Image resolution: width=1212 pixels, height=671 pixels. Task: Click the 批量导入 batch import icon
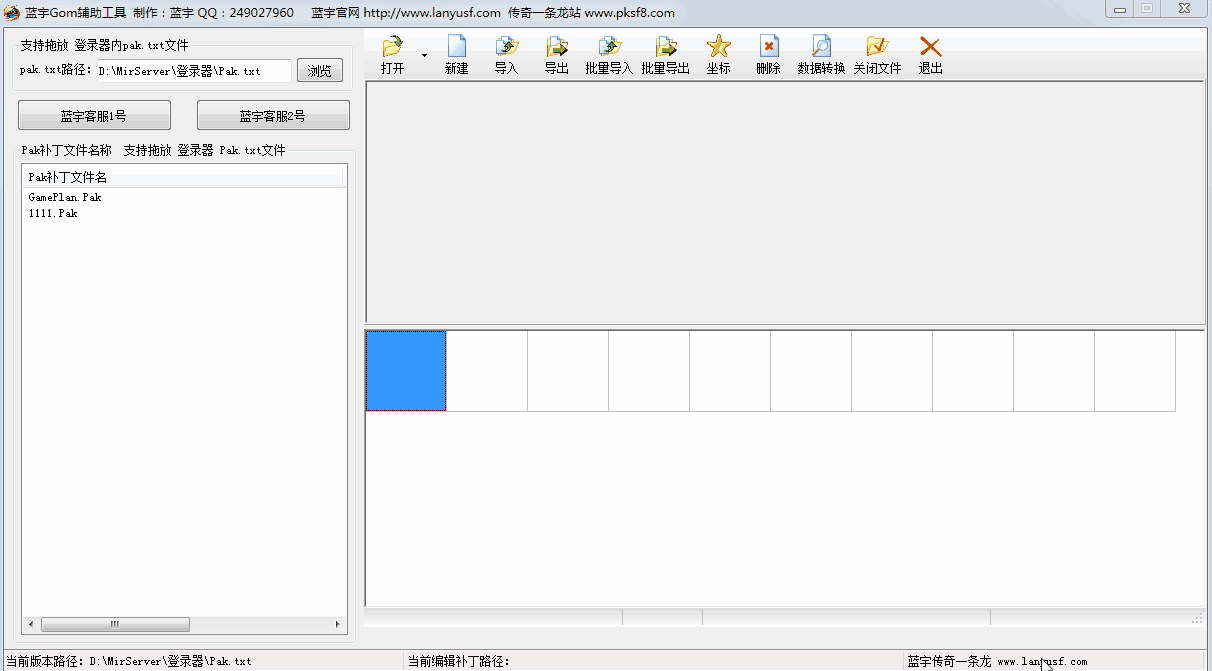point(609,47)
